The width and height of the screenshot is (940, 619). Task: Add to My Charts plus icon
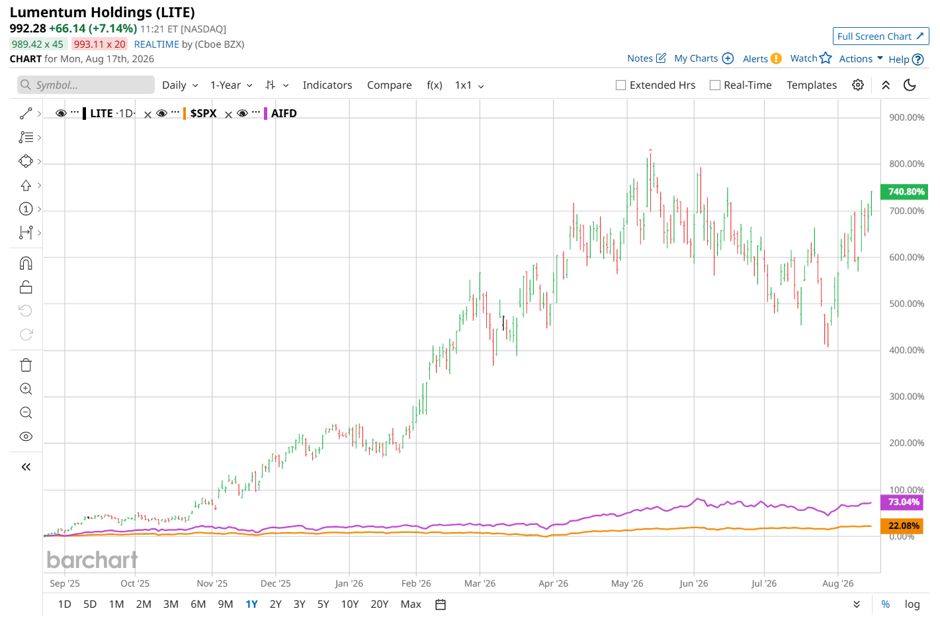(x=728, y=58)
